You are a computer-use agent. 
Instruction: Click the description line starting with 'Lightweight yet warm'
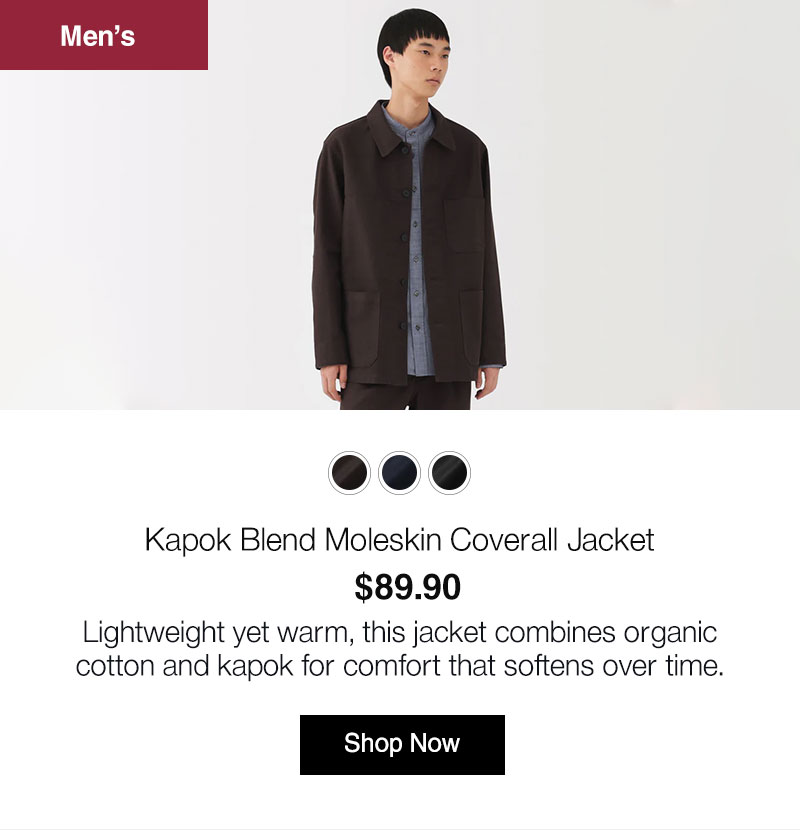[400, 633]
